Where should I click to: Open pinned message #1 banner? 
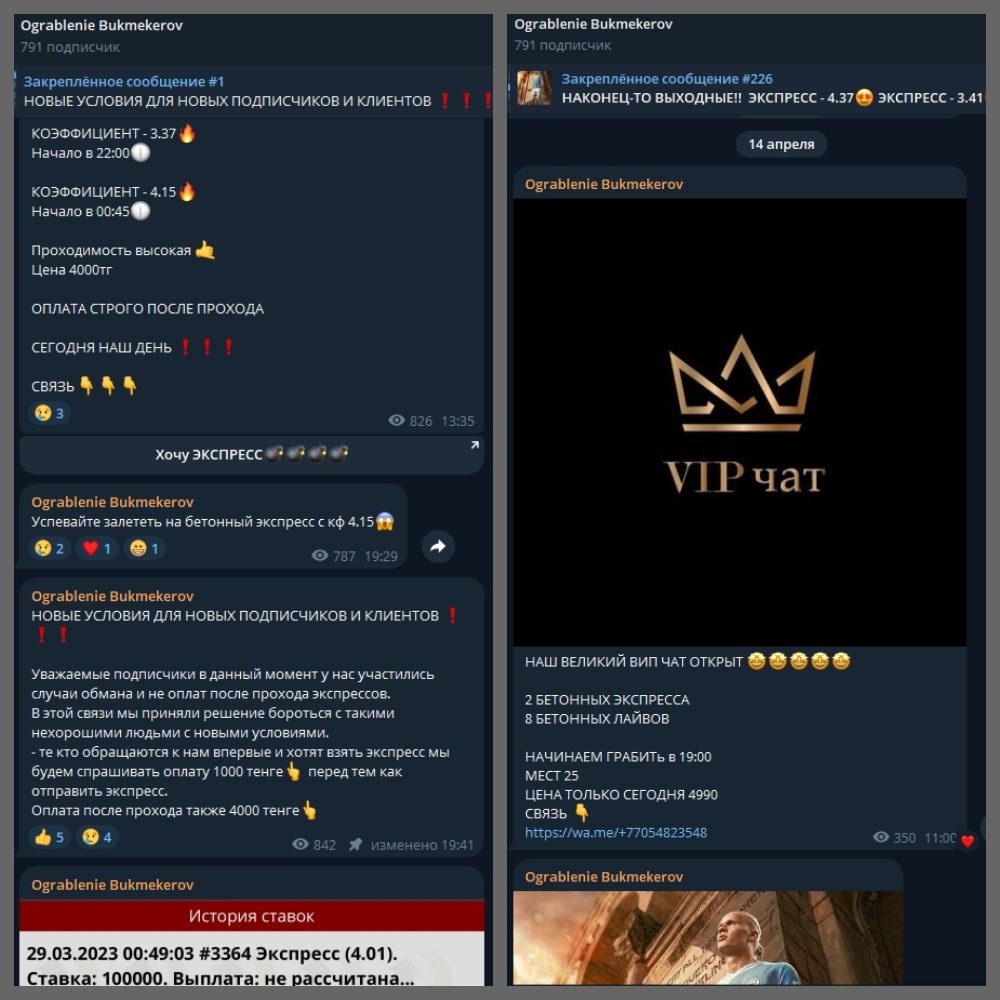[x=254, y=91]
